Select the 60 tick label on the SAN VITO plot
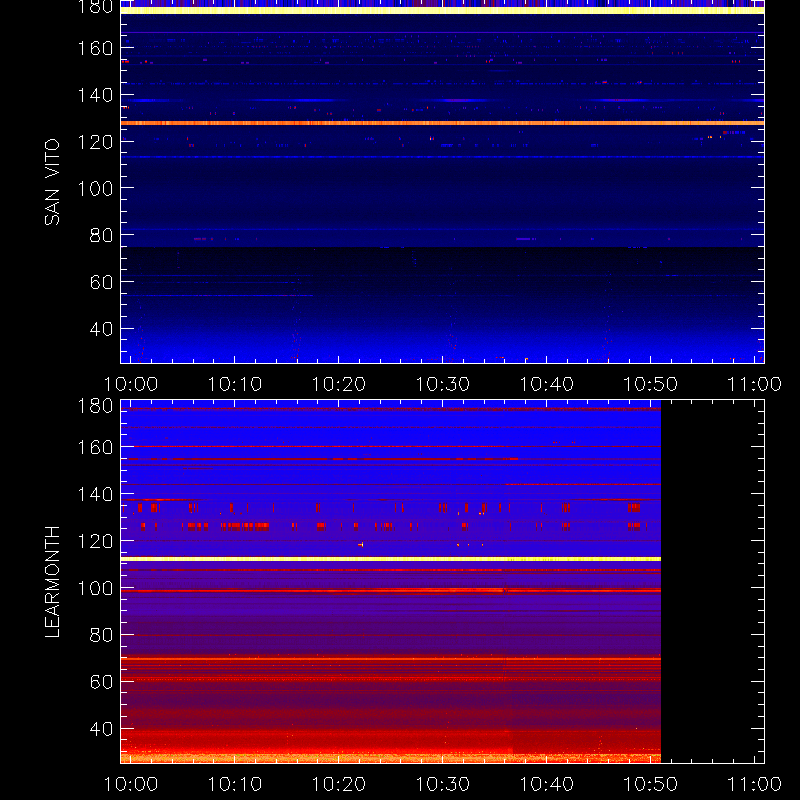Screen dimensions: 800x800 click(101, 282)
